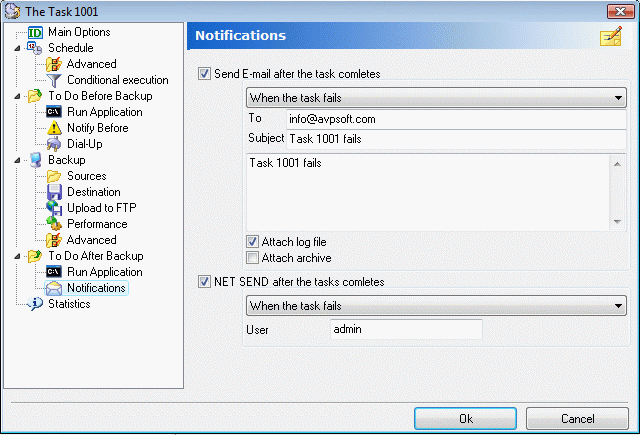Collapse the Backup tree node
This screenshot has height=435, width=640.
pyautogui.click(x=18, y=160)
